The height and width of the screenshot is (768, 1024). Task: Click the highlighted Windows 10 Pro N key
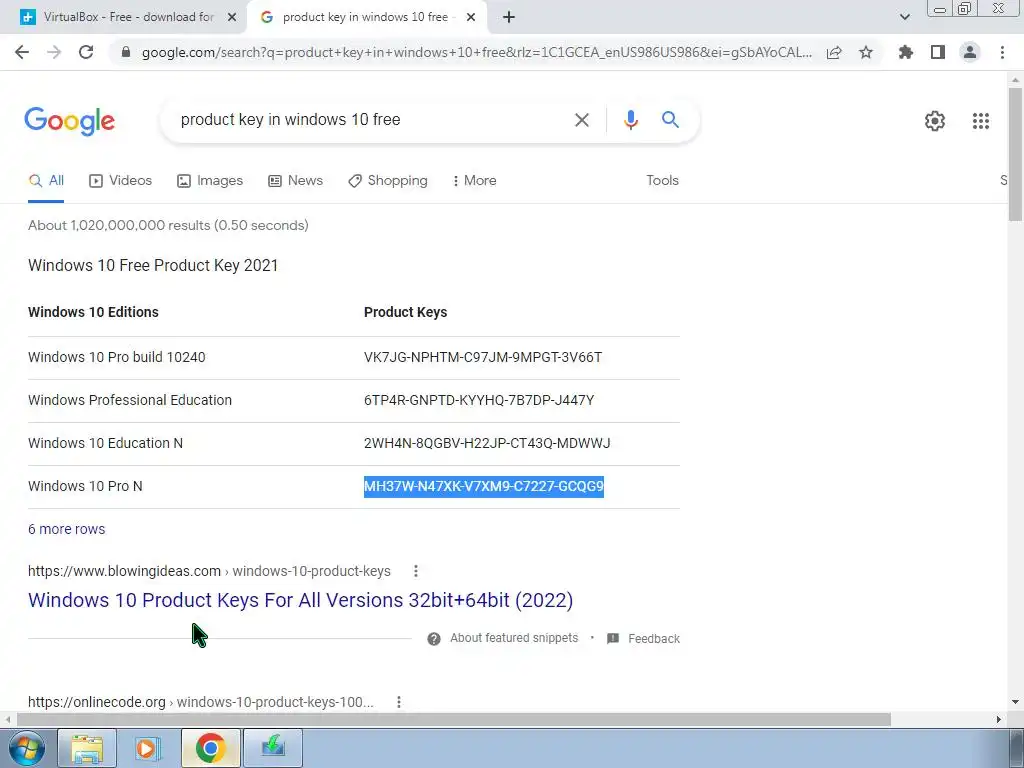(x=483, y=487)
